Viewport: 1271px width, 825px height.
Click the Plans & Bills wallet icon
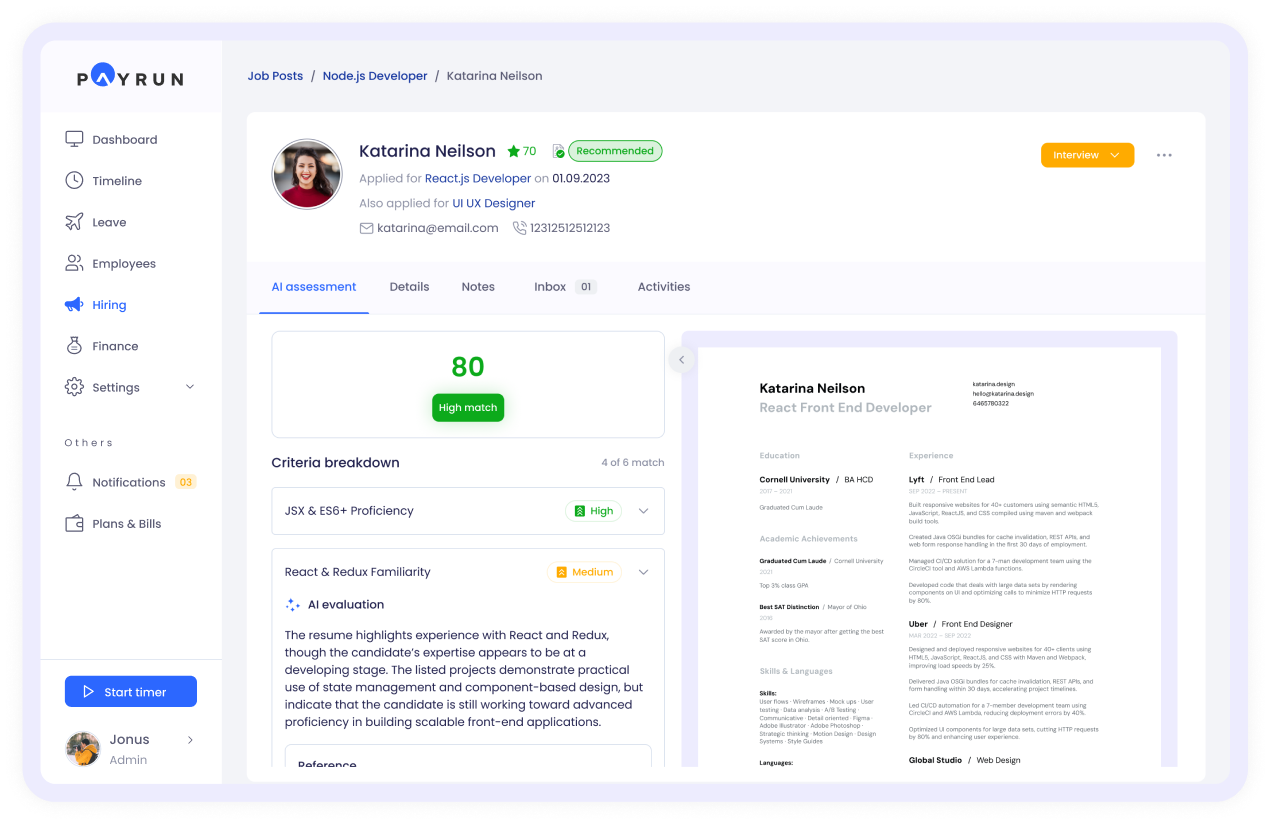pos(74,523)
